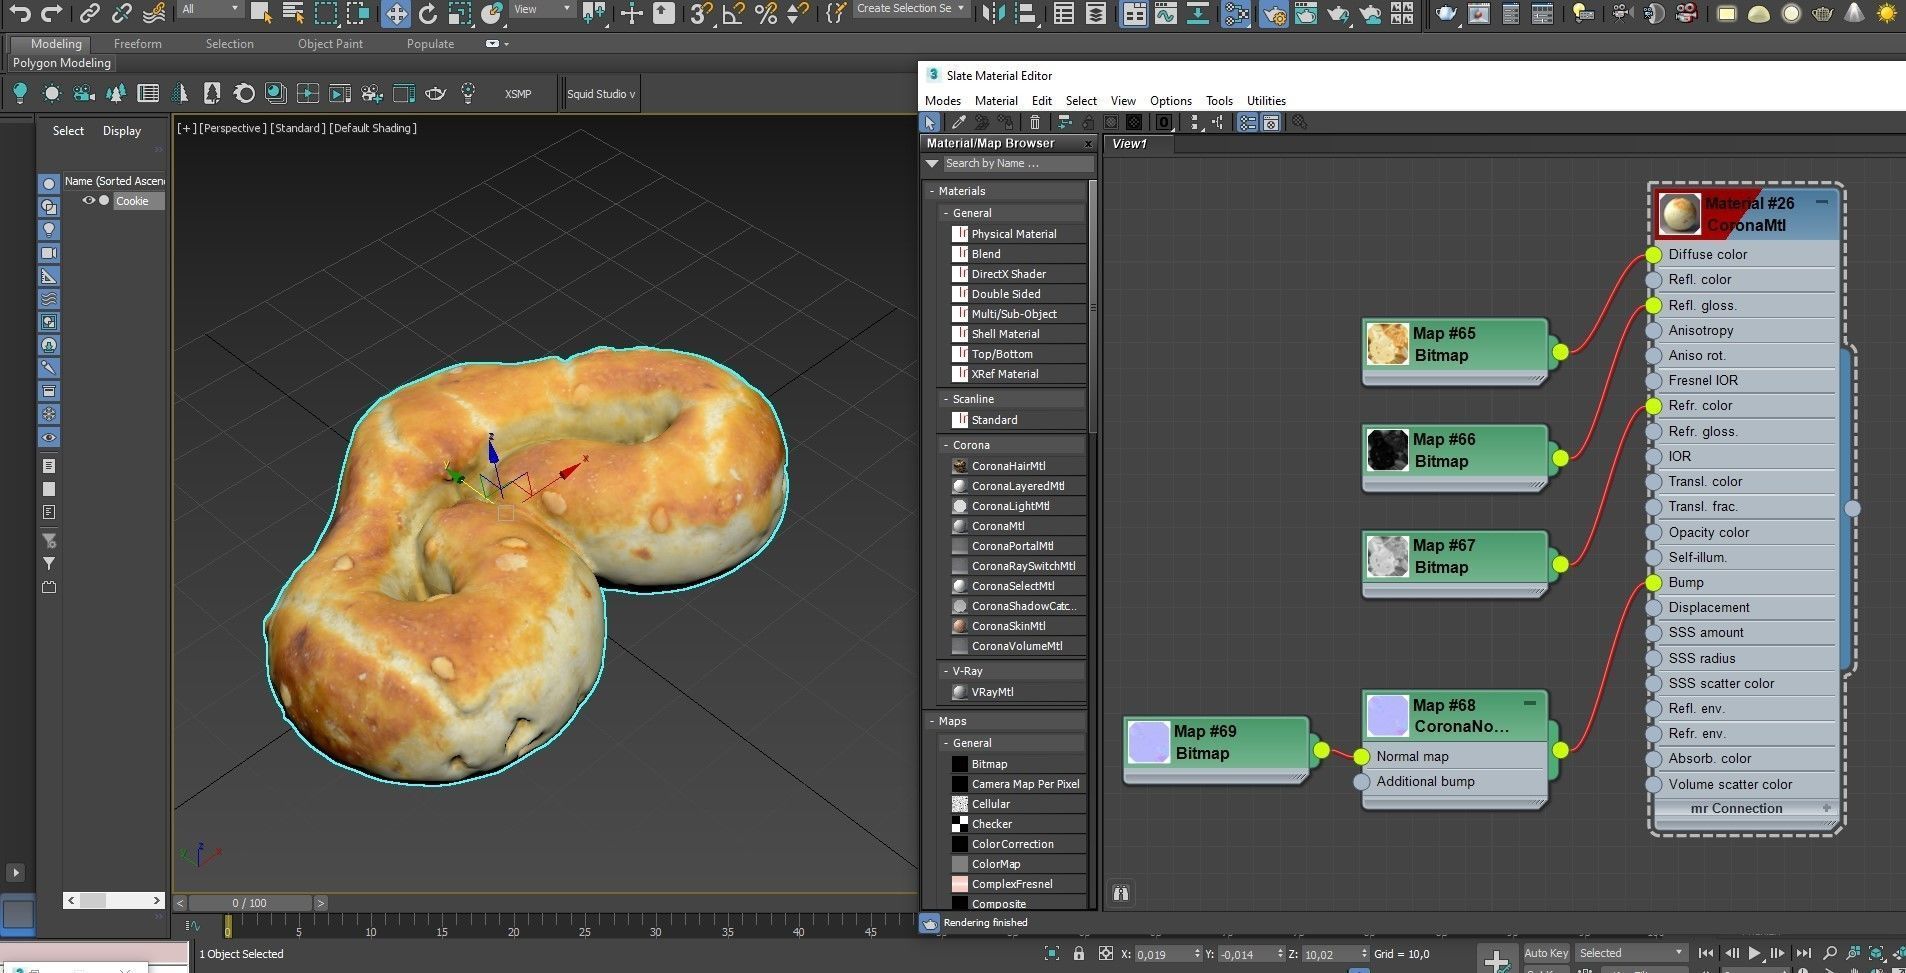This screenshot has height=973, width=1906.
Task: Select the Link tool icon
Action: [90, 13]
